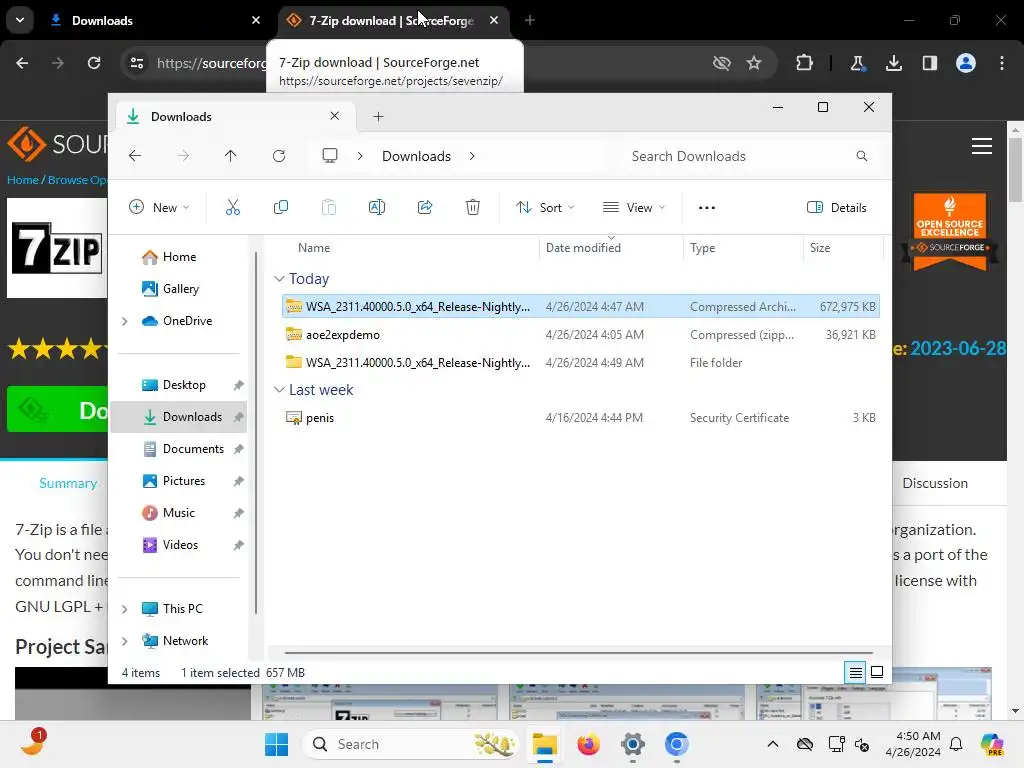Show hidden system tray icons
Viewport: 1024px width, 768px height.
(x=773, y=744)
